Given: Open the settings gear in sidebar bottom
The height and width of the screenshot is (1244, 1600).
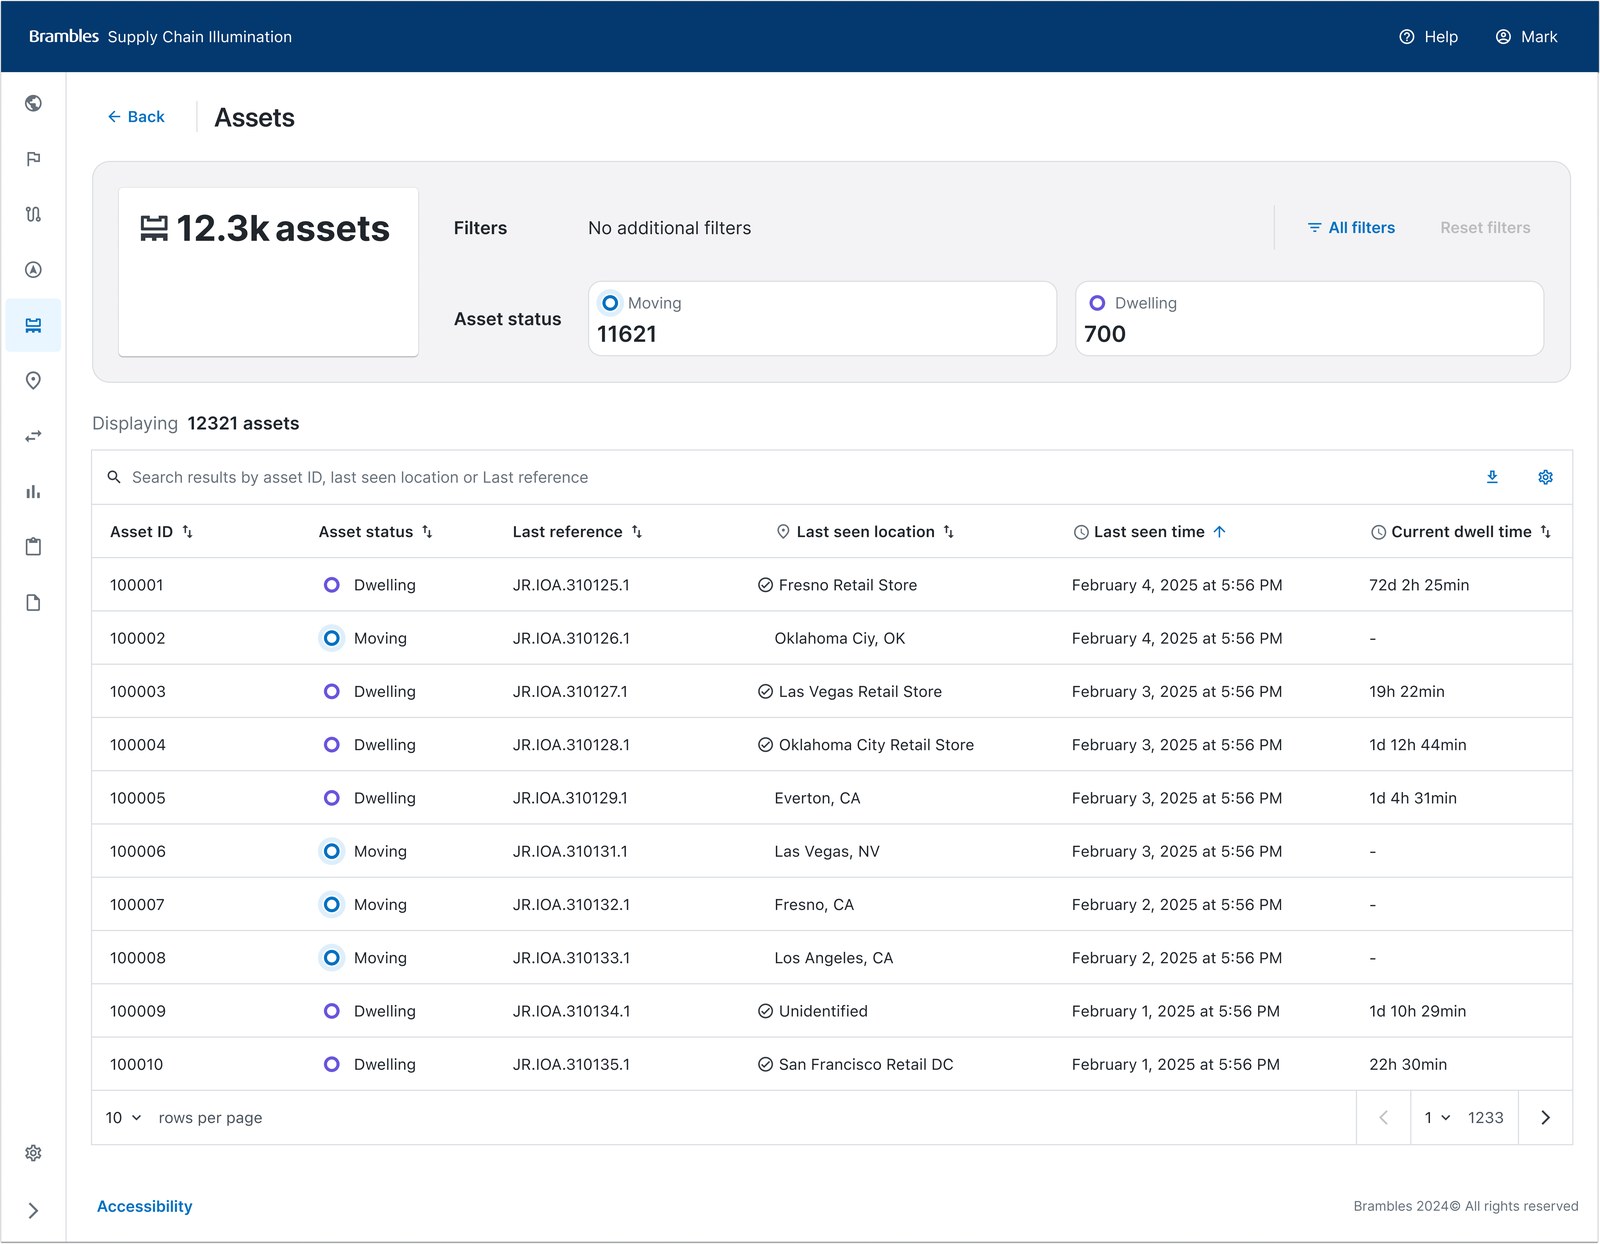Looking at the screenshot, I should coord(33,1153).
